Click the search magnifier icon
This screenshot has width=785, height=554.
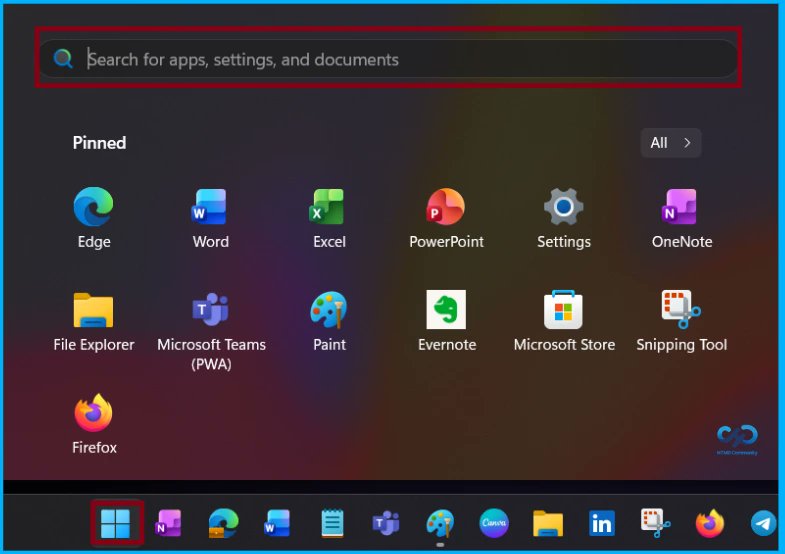(63, 59)
